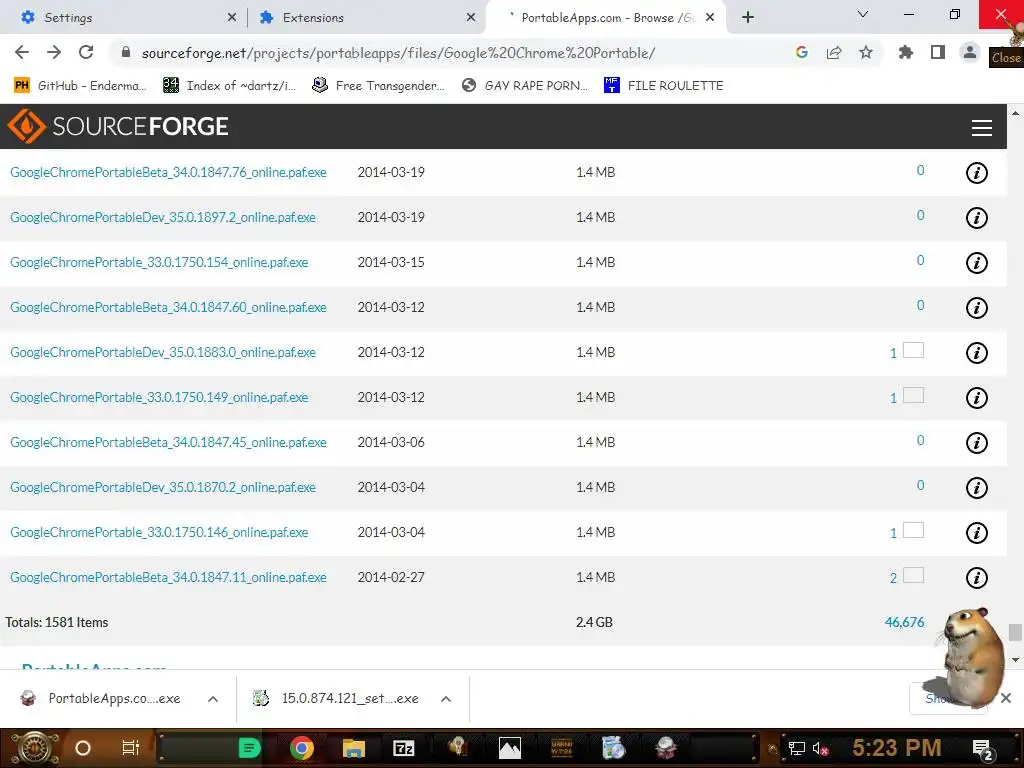Show info for GoogleChromePortableBeta_34.0.1847.76
Viewport: 1024px width, 768px height.
[x=976, y=173]
